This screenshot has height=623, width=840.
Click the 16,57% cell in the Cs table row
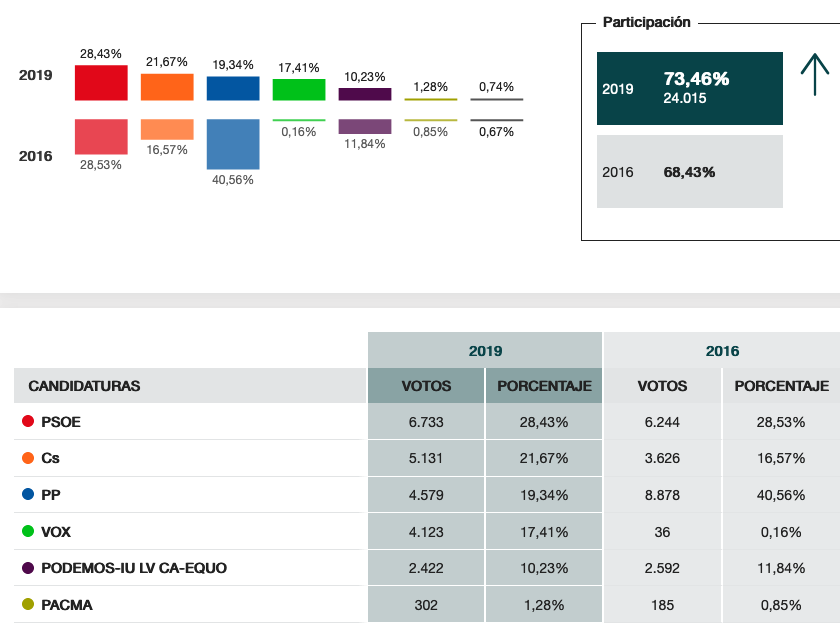tap(781, 459)
